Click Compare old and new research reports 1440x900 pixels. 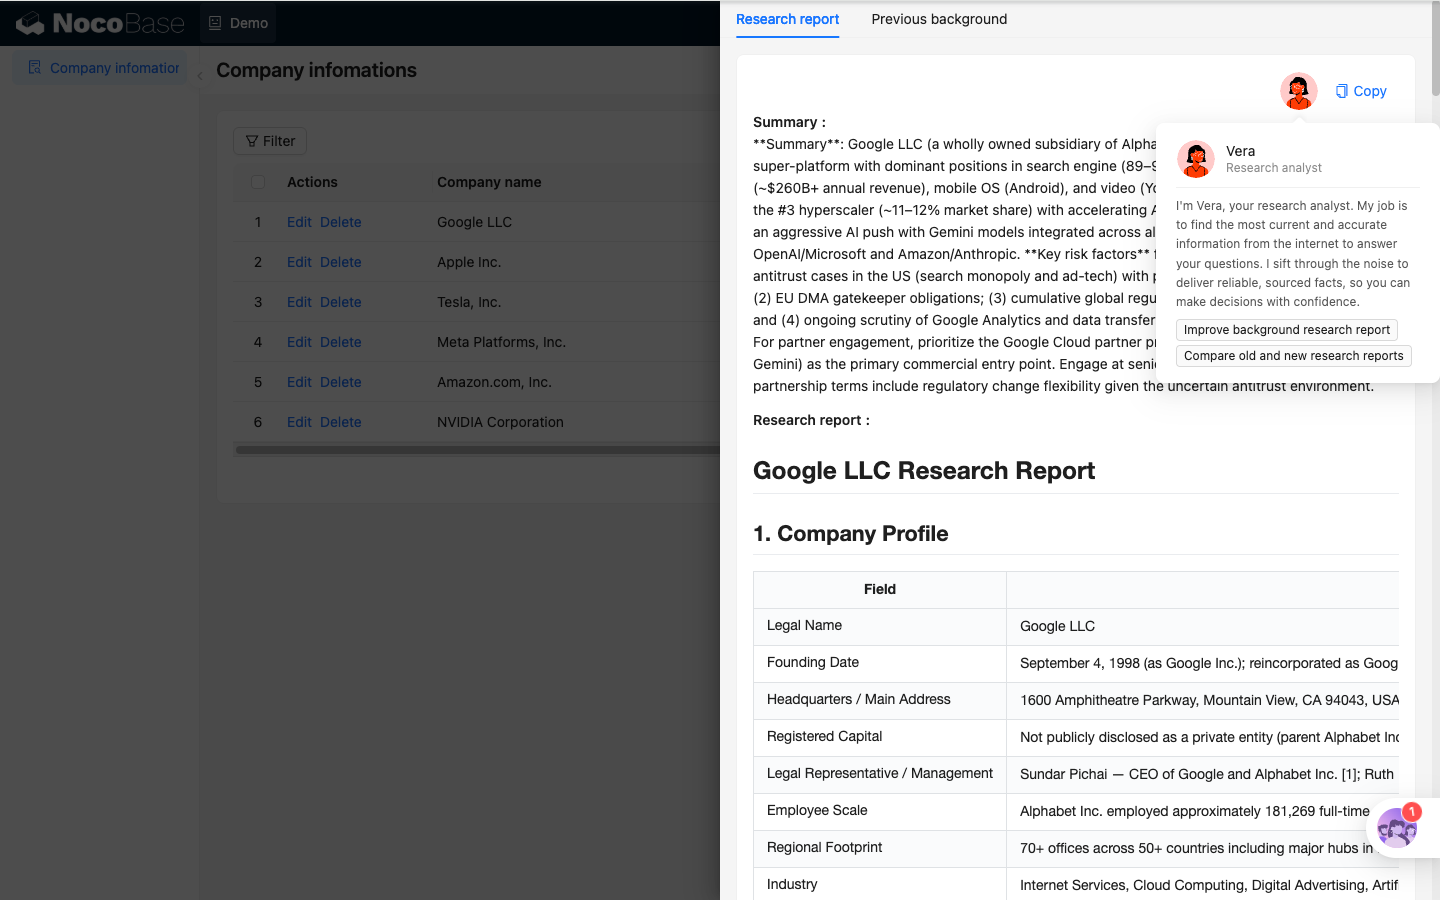[1293, 356]
